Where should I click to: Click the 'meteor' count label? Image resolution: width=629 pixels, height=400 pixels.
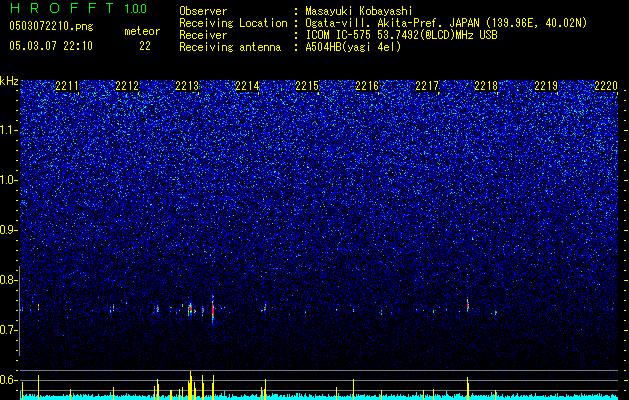142,32
